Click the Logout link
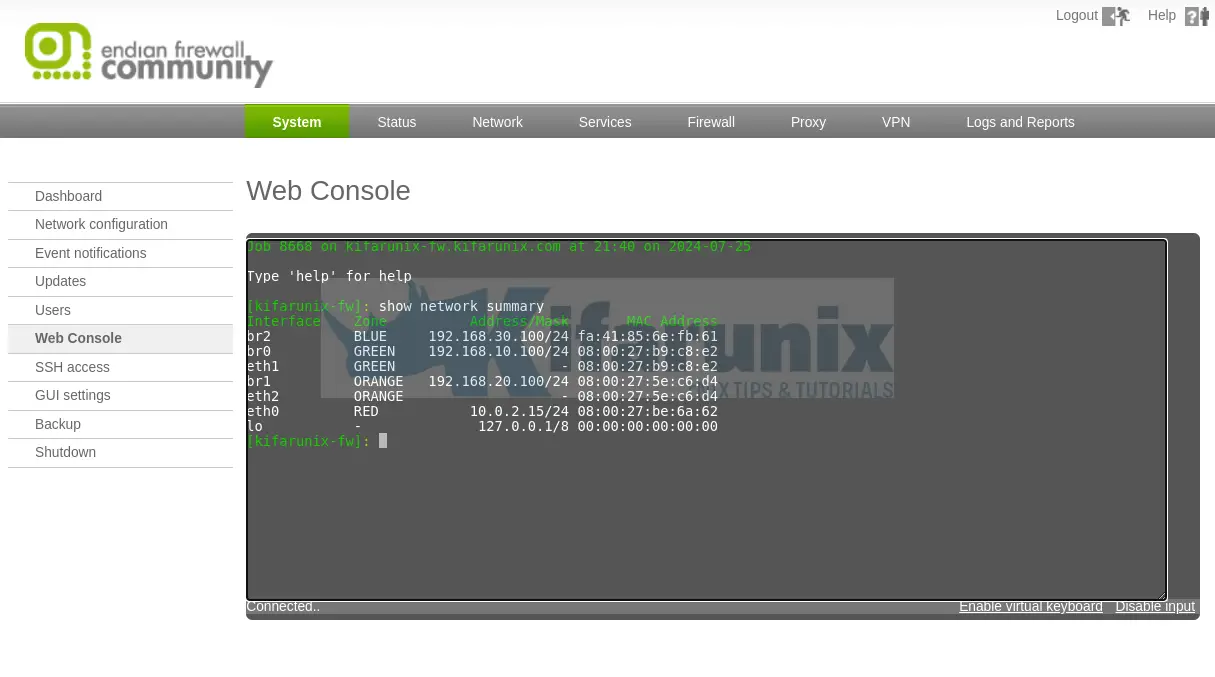Screen dimensions: 1215x677 click(x=1076, y=15)
